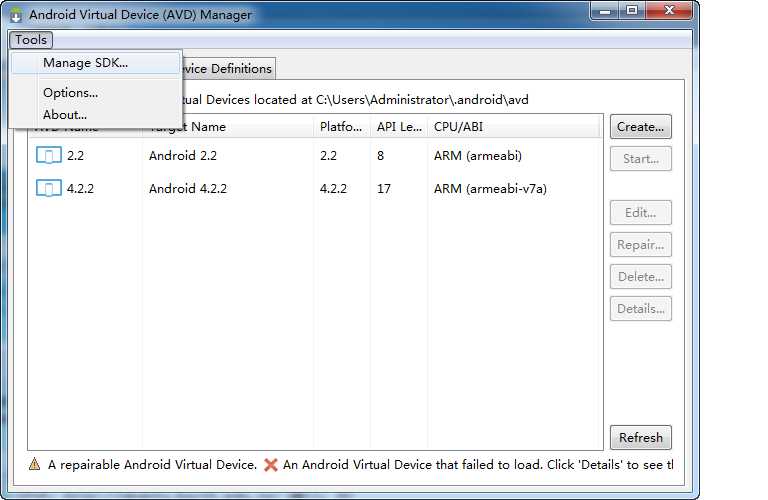The width and height of the screenshot is (768, 500).
Task: Minimize the AVD Manager window
Action: (x=605, y=10)
